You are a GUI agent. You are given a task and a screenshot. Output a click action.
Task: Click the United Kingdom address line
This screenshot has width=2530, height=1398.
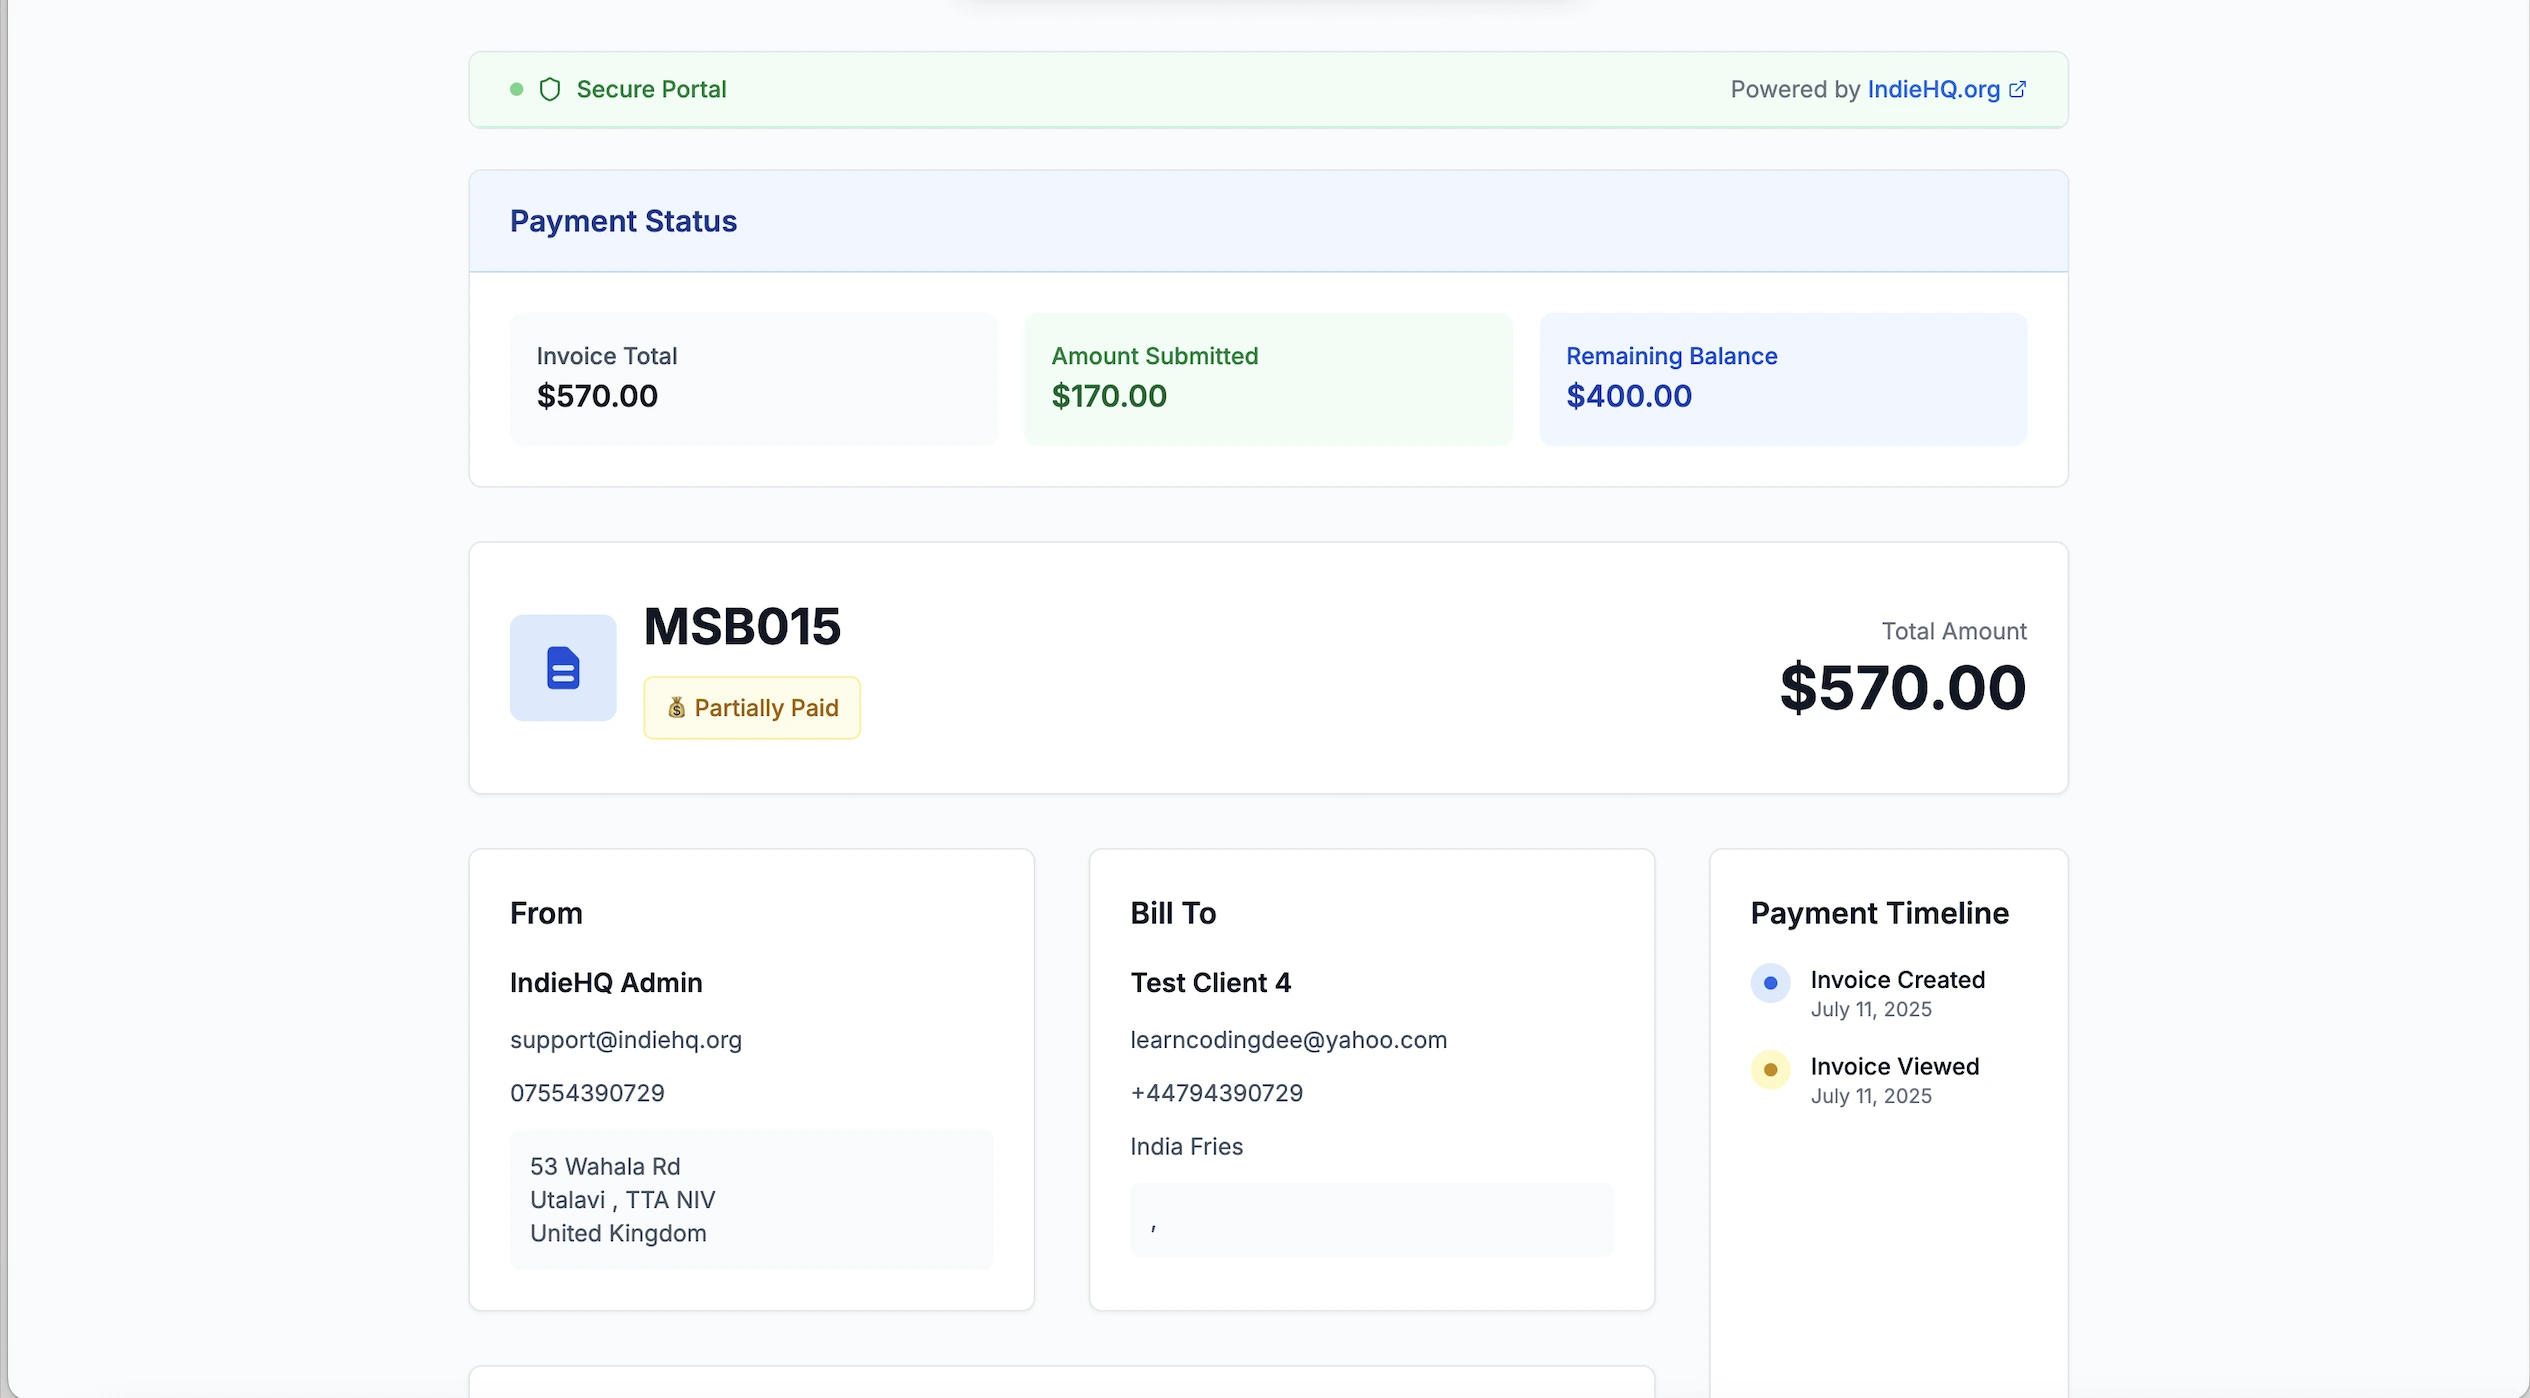pos(618,1234)
